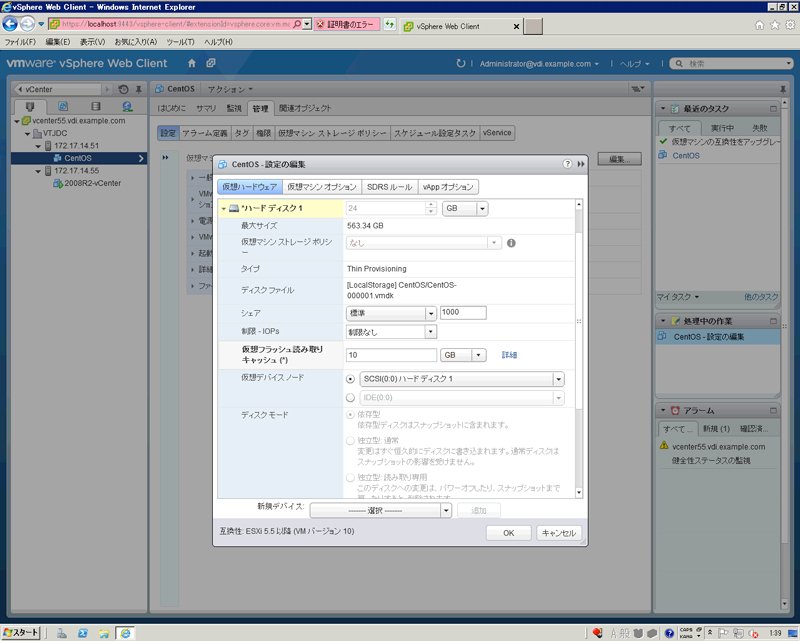Click the vSphere search box
The image size is (800, 641).
[x=732, y=63]
